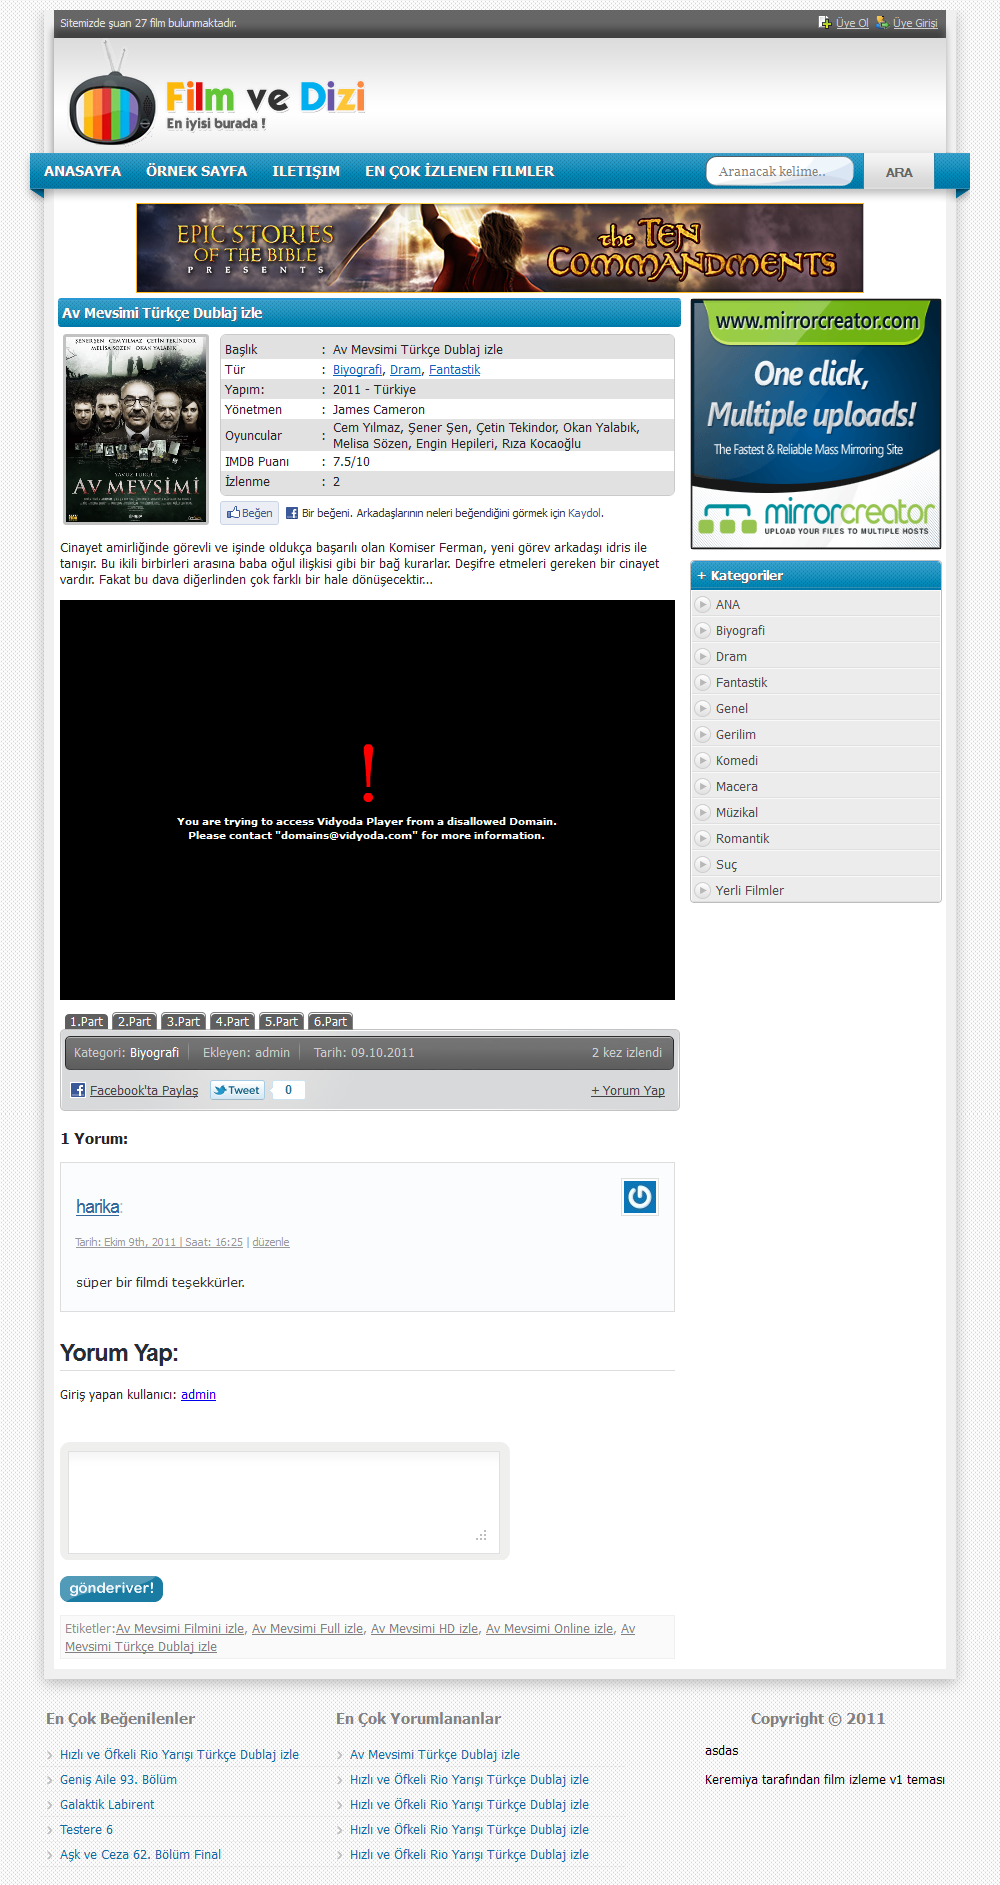Viewport: 1000px width, 1885px height.
Task: Open the Komedi category
Action: (737, 761)
